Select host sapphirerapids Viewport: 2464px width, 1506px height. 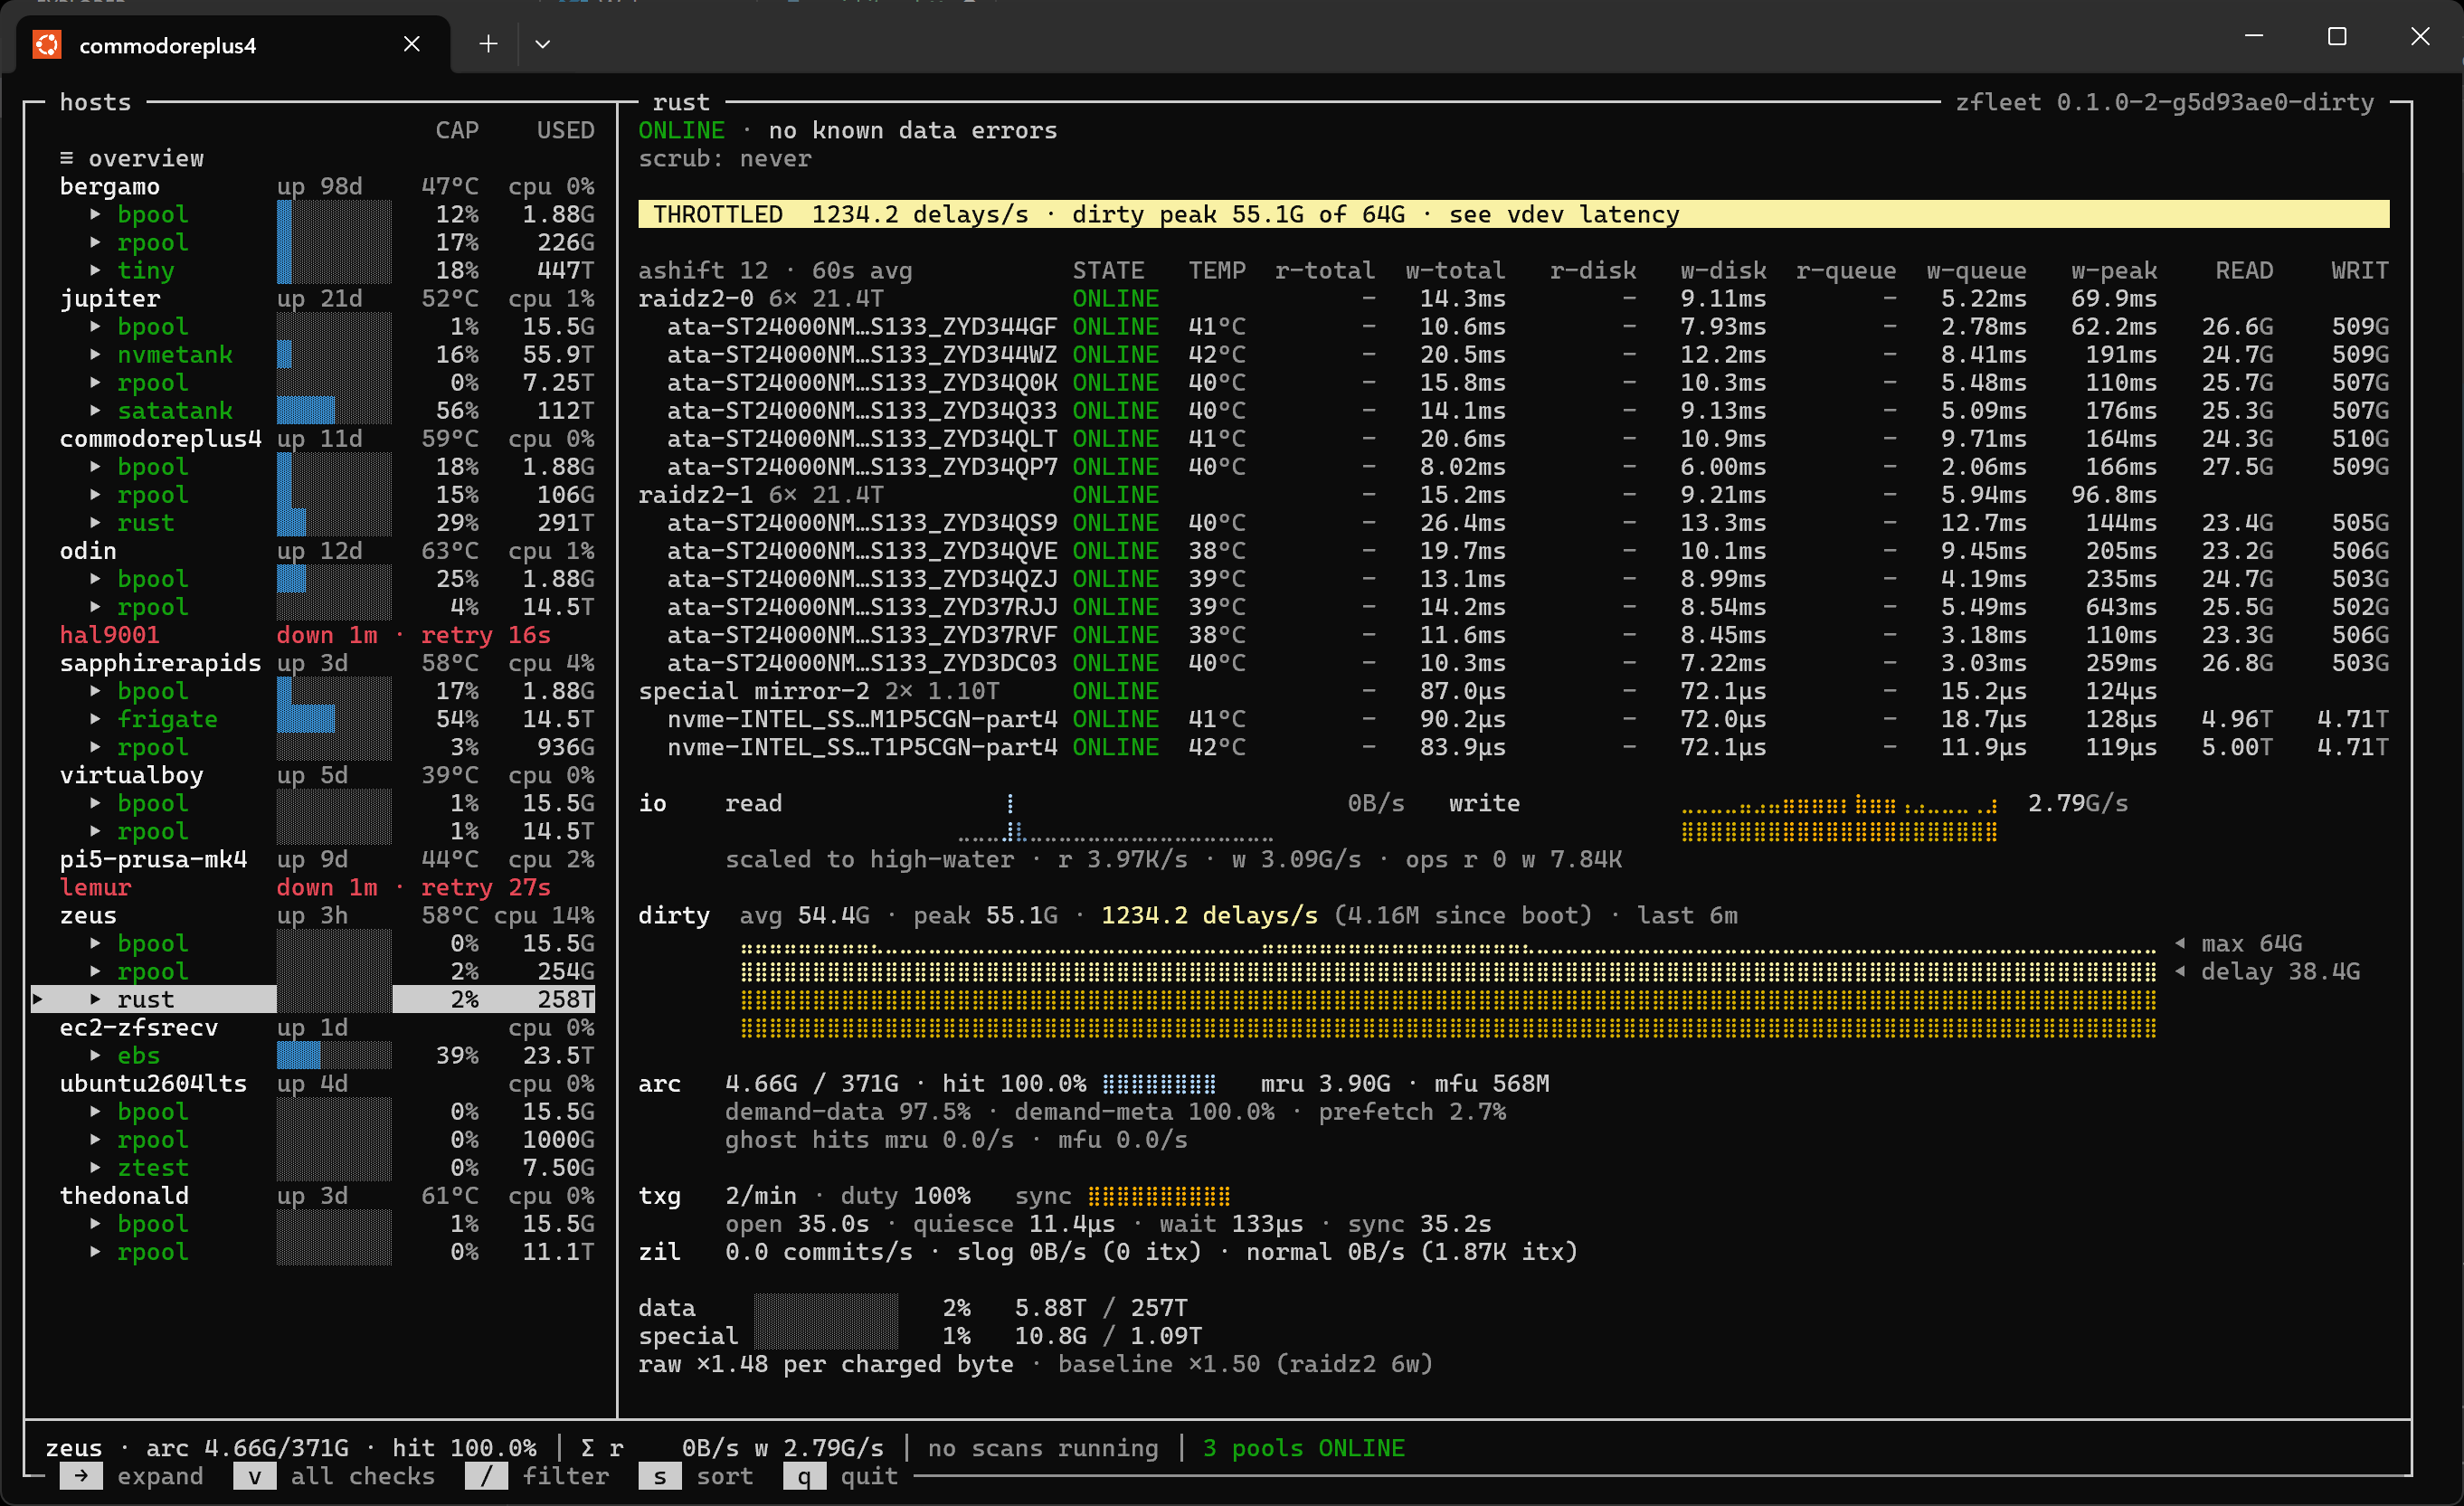[x=160, y=662]
